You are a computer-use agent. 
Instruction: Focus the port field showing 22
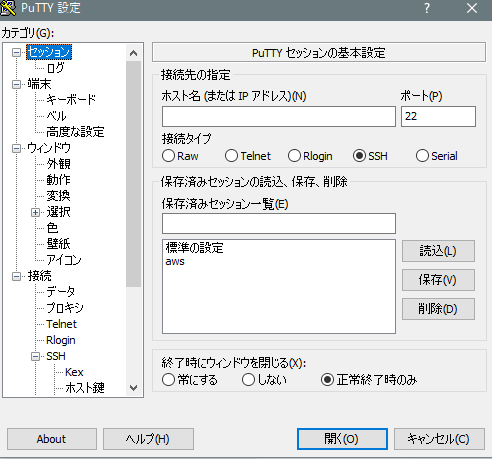(438, 117)
